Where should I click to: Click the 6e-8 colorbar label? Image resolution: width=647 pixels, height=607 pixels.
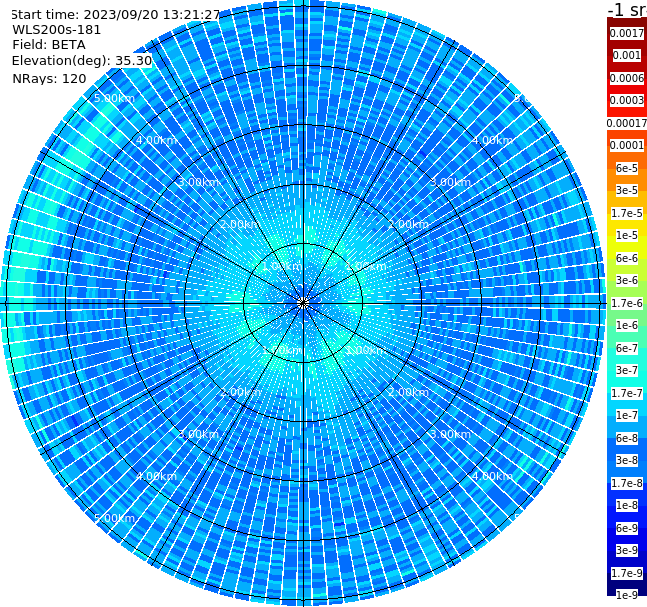[627, 438]
